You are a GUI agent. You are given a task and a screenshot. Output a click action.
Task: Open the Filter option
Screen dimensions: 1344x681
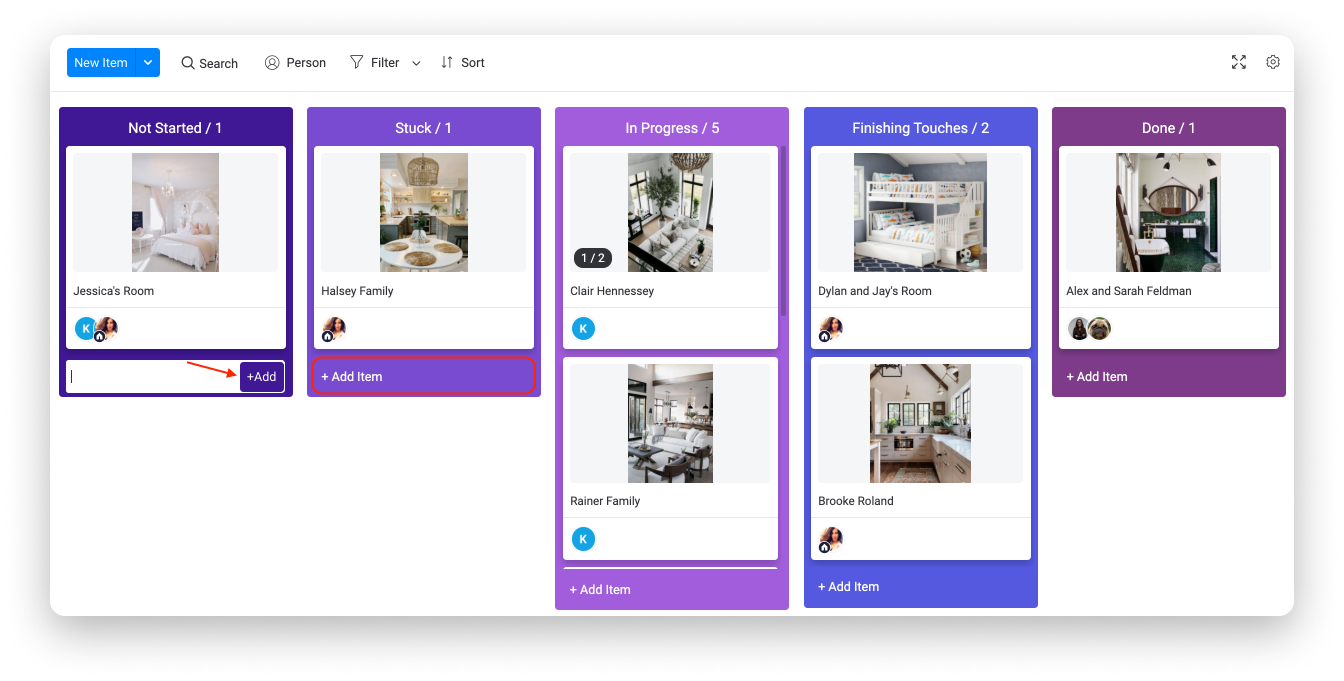point(374,63)
